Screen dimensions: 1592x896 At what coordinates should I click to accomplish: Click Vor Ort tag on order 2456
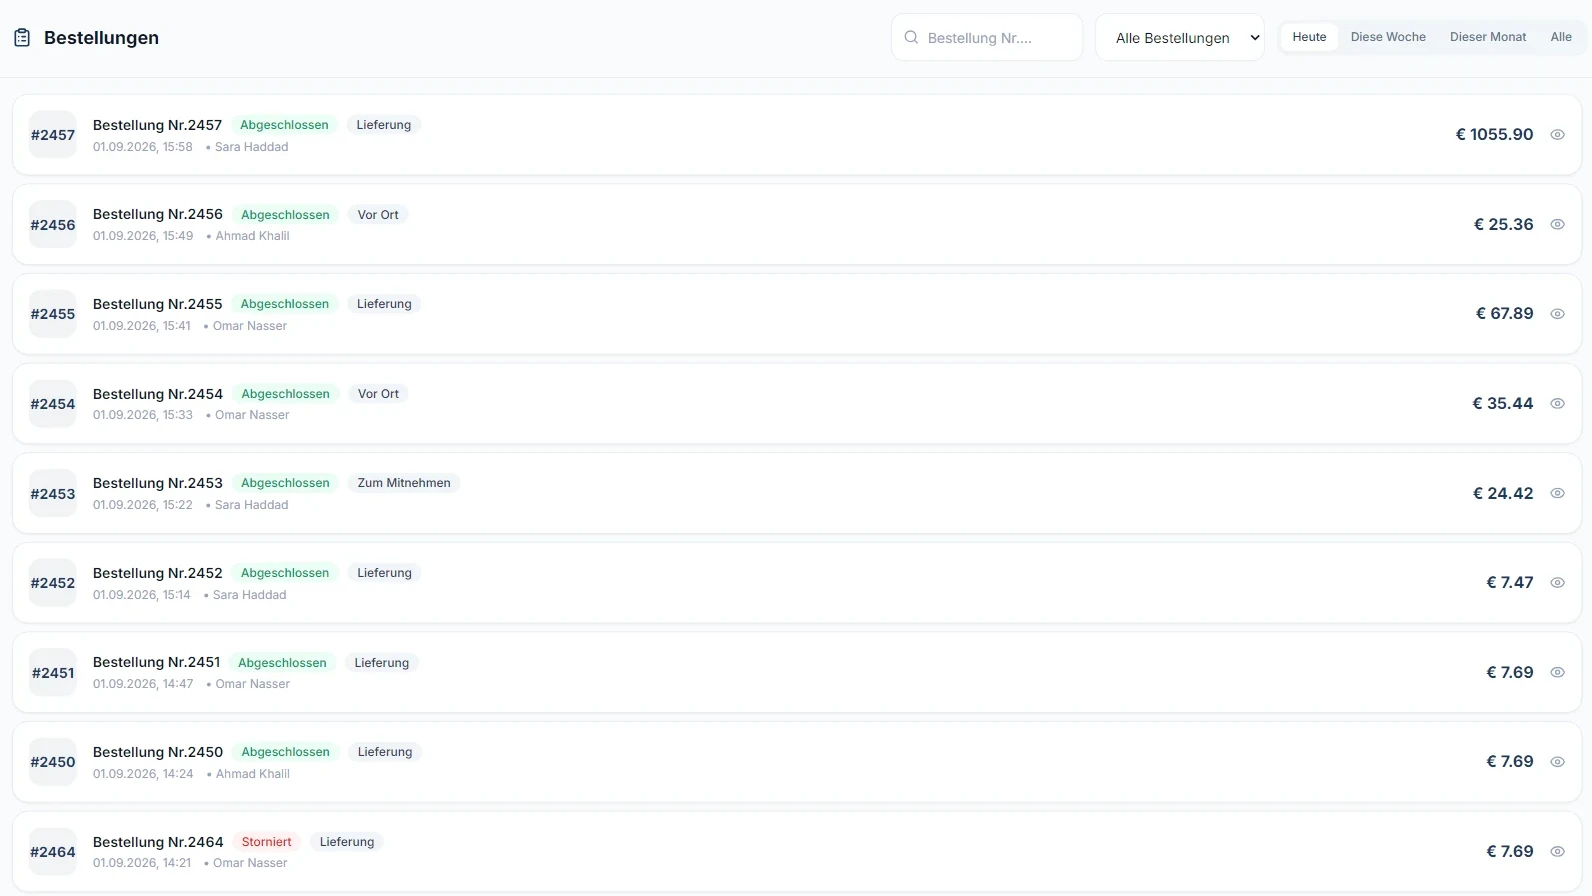(378, 215)
